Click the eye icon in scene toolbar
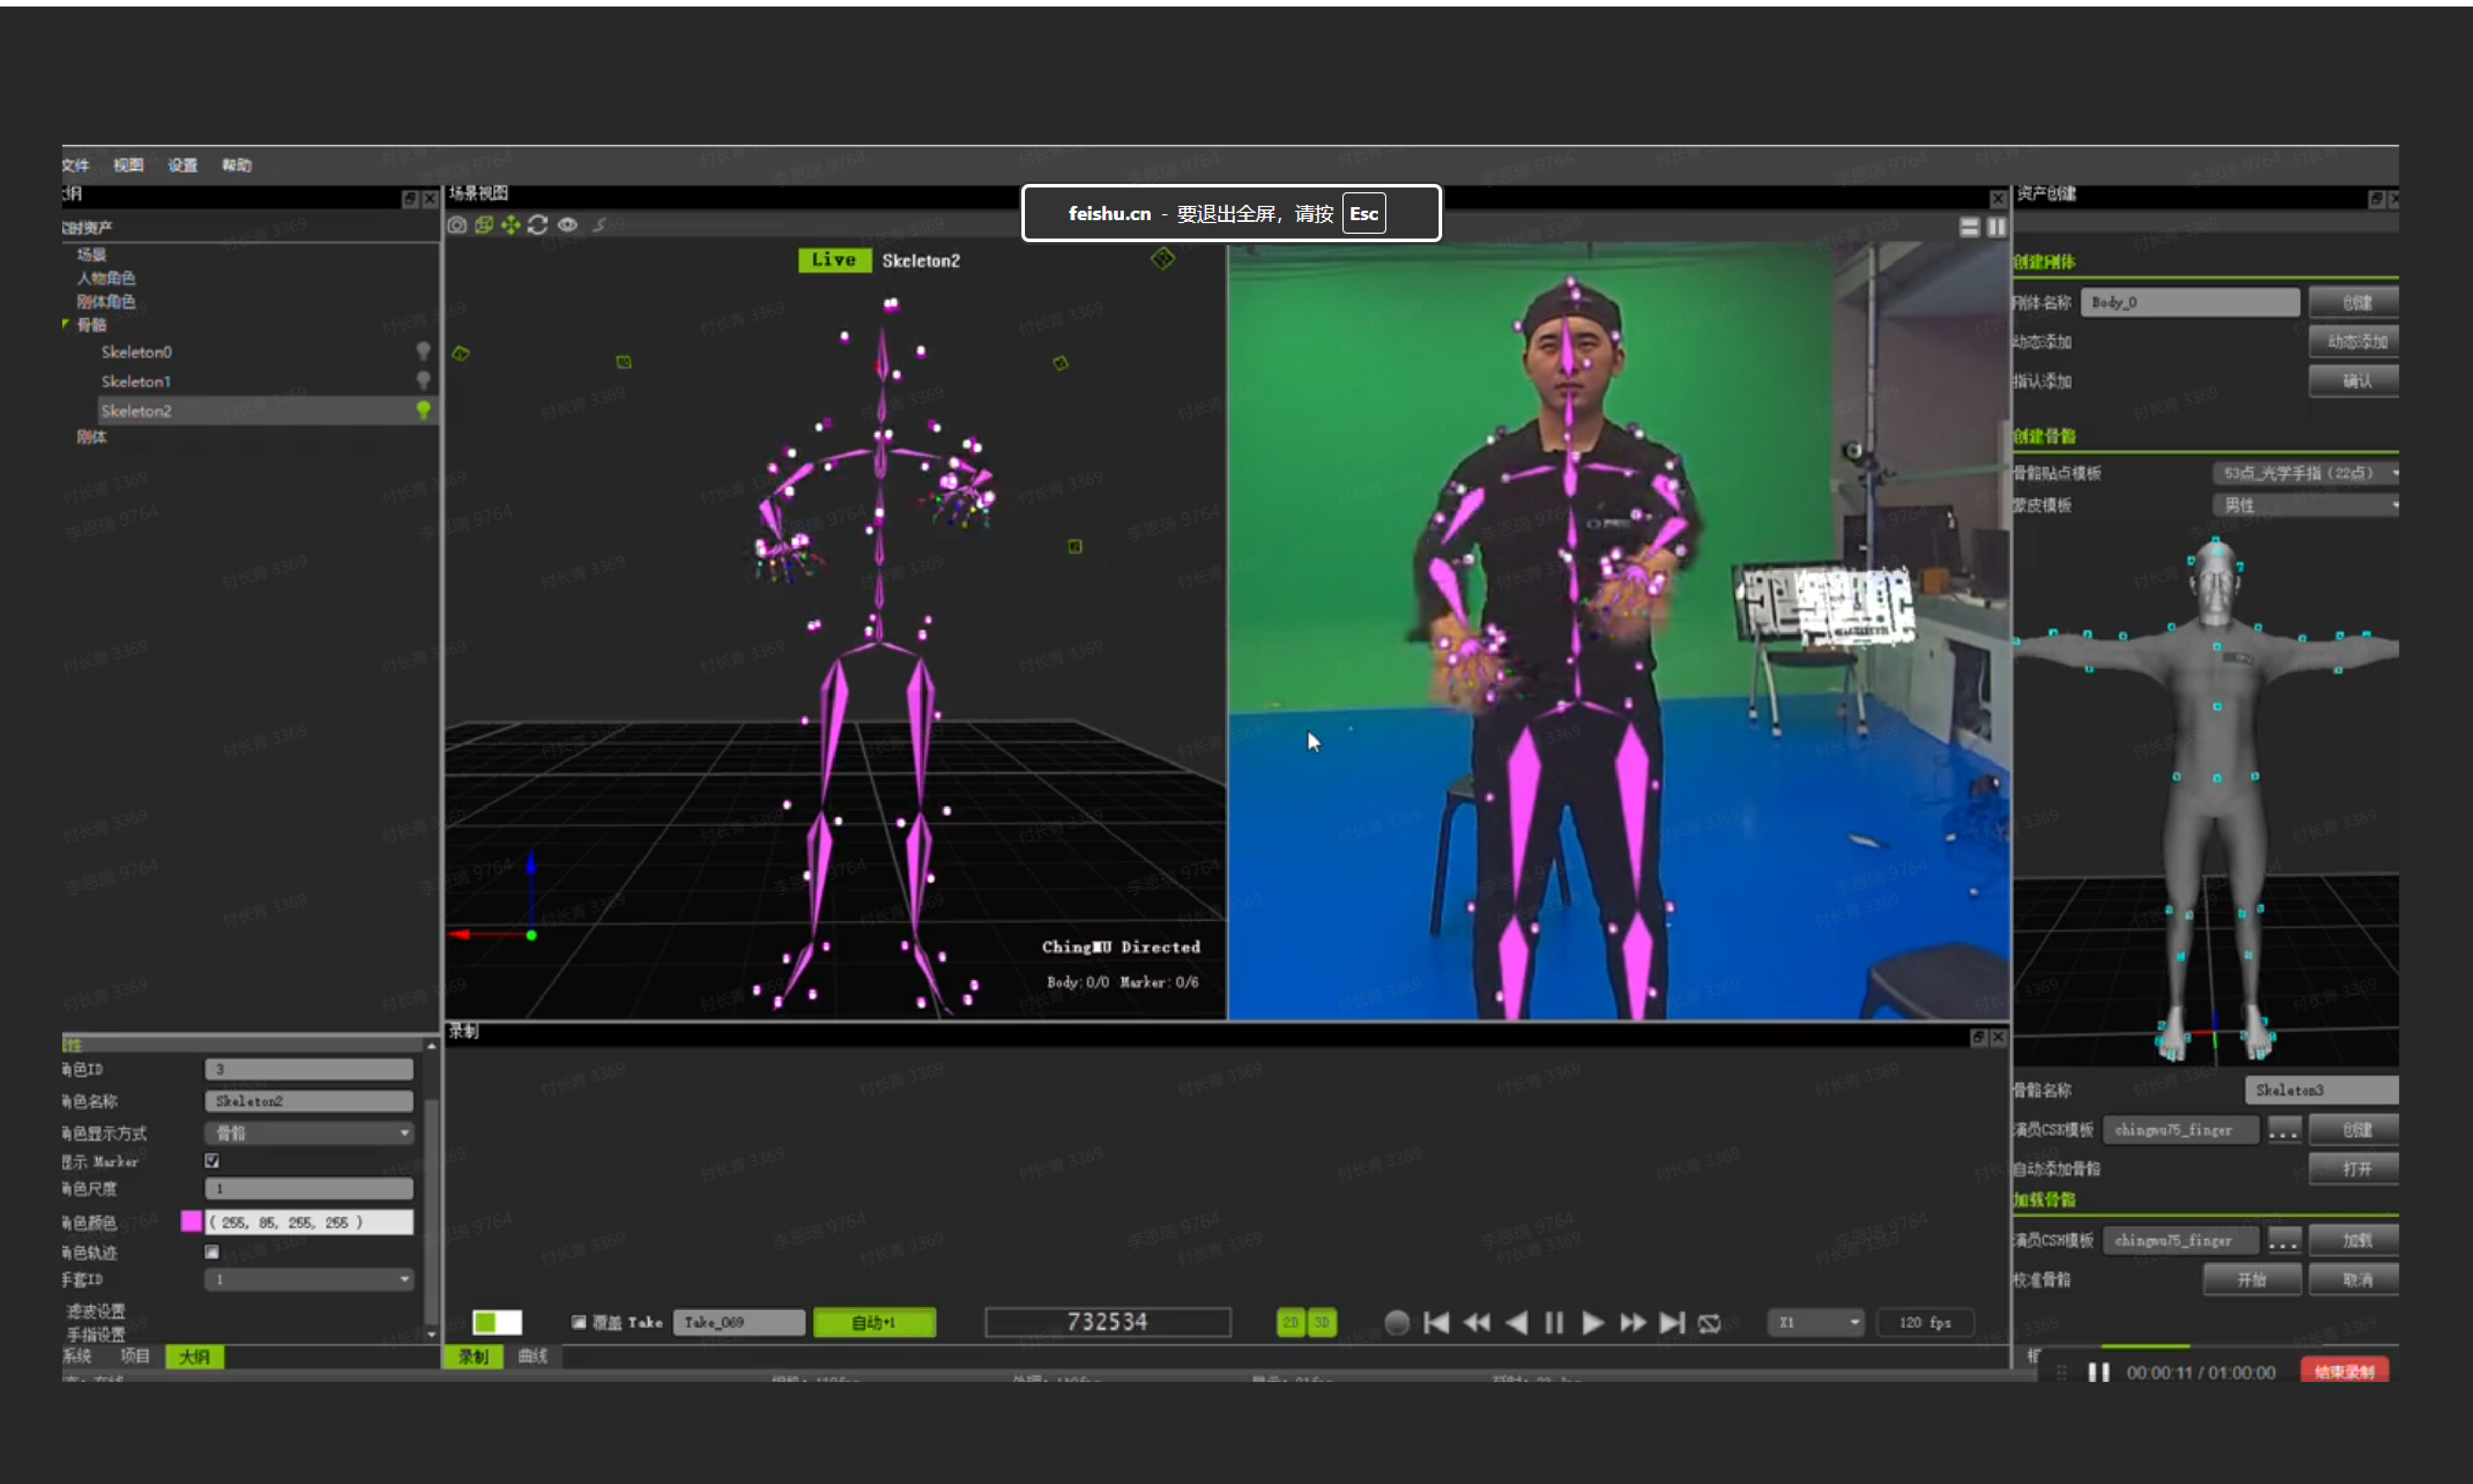This screenshot has width=2473, height=1484. coord(567,225)
